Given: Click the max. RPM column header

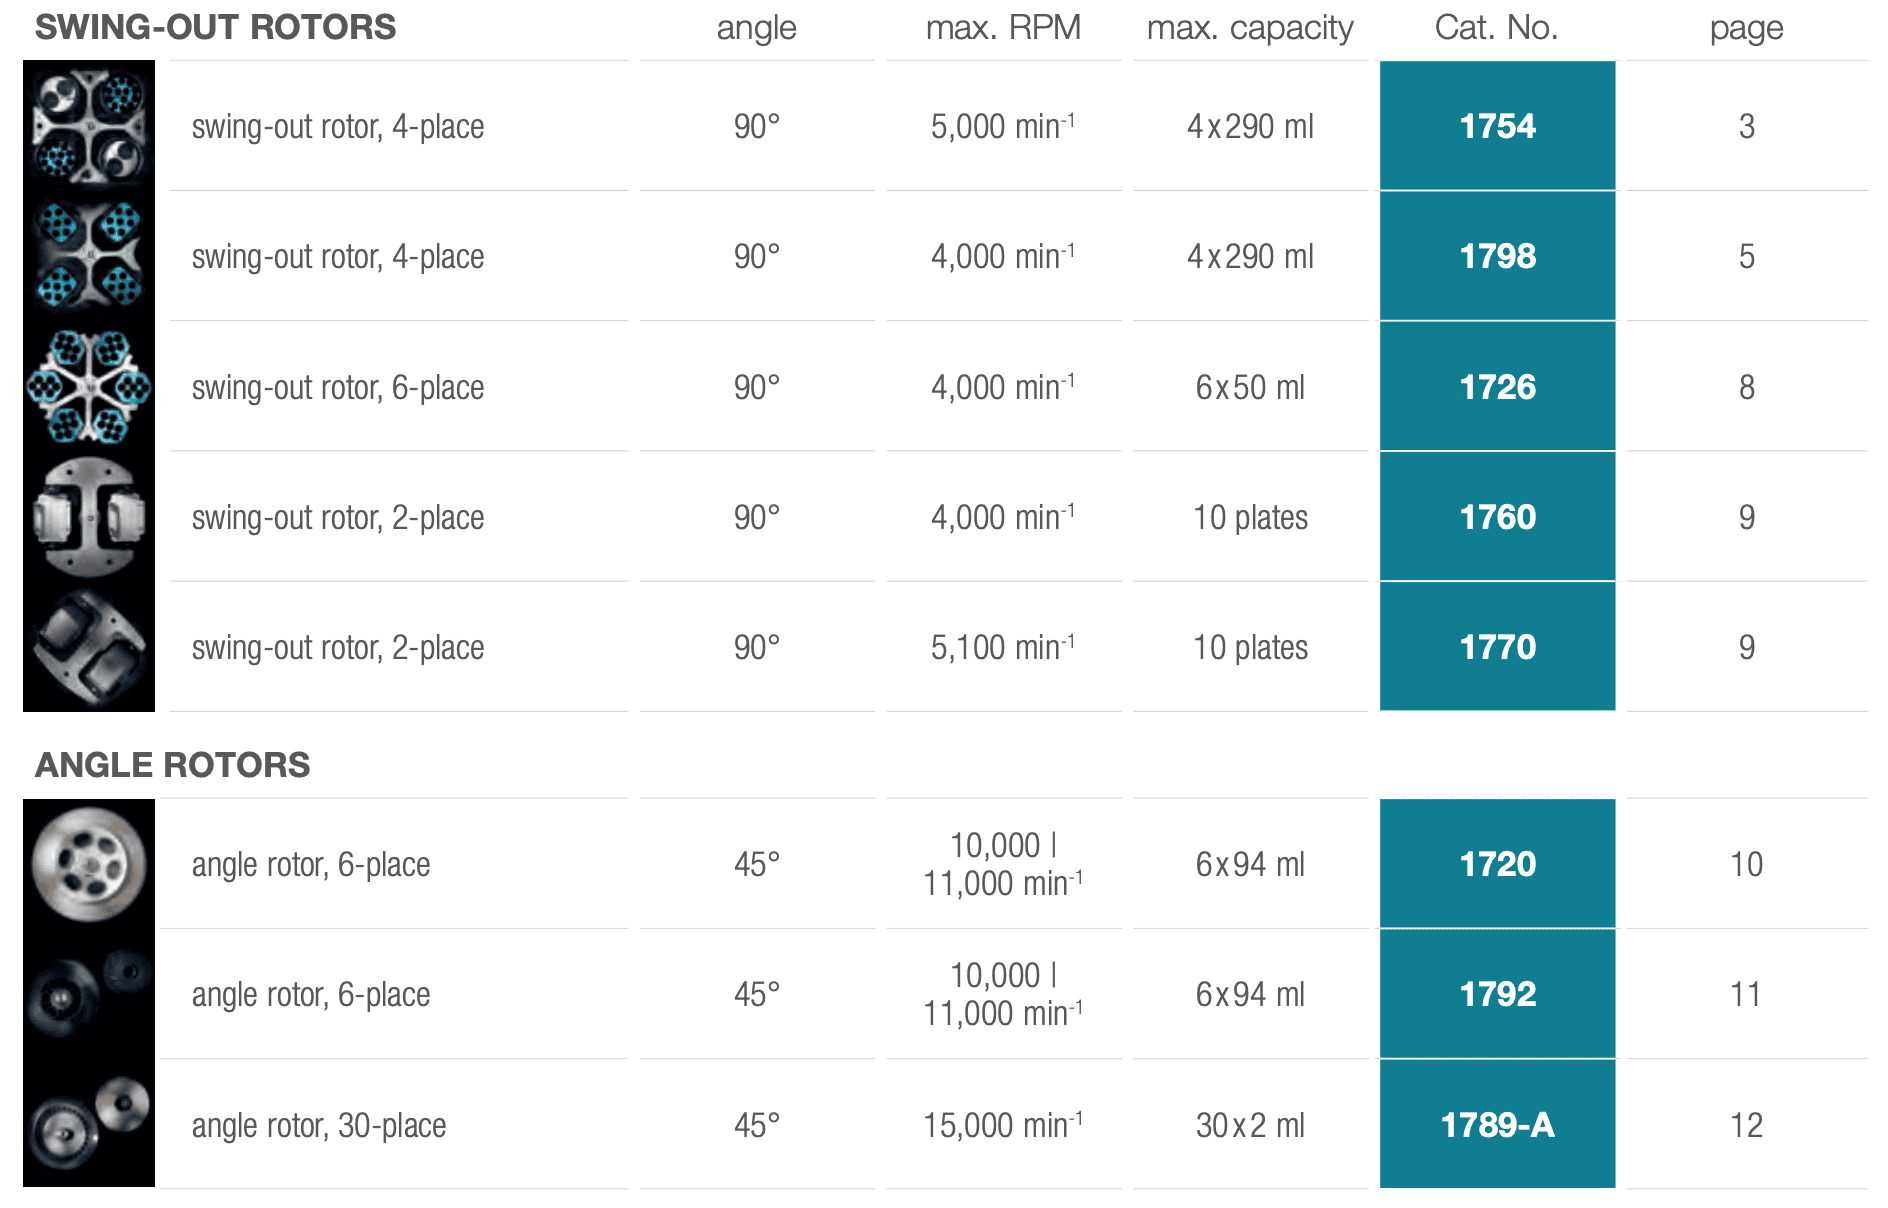Looking at the screenshot, I should (1003, 27).
